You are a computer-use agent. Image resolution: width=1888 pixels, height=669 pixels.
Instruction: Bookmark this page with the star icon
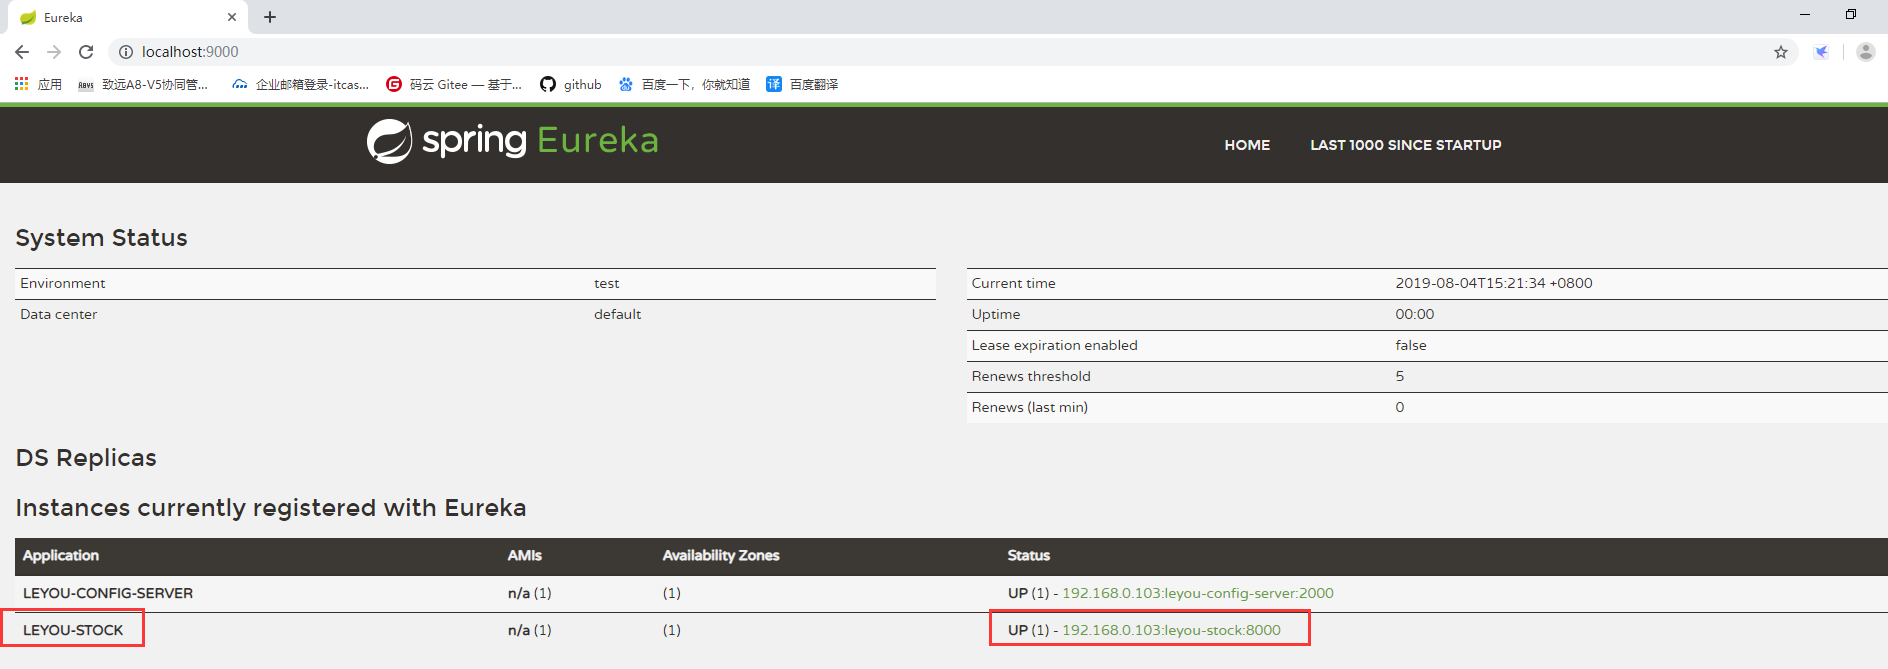tap(1781, 52)
